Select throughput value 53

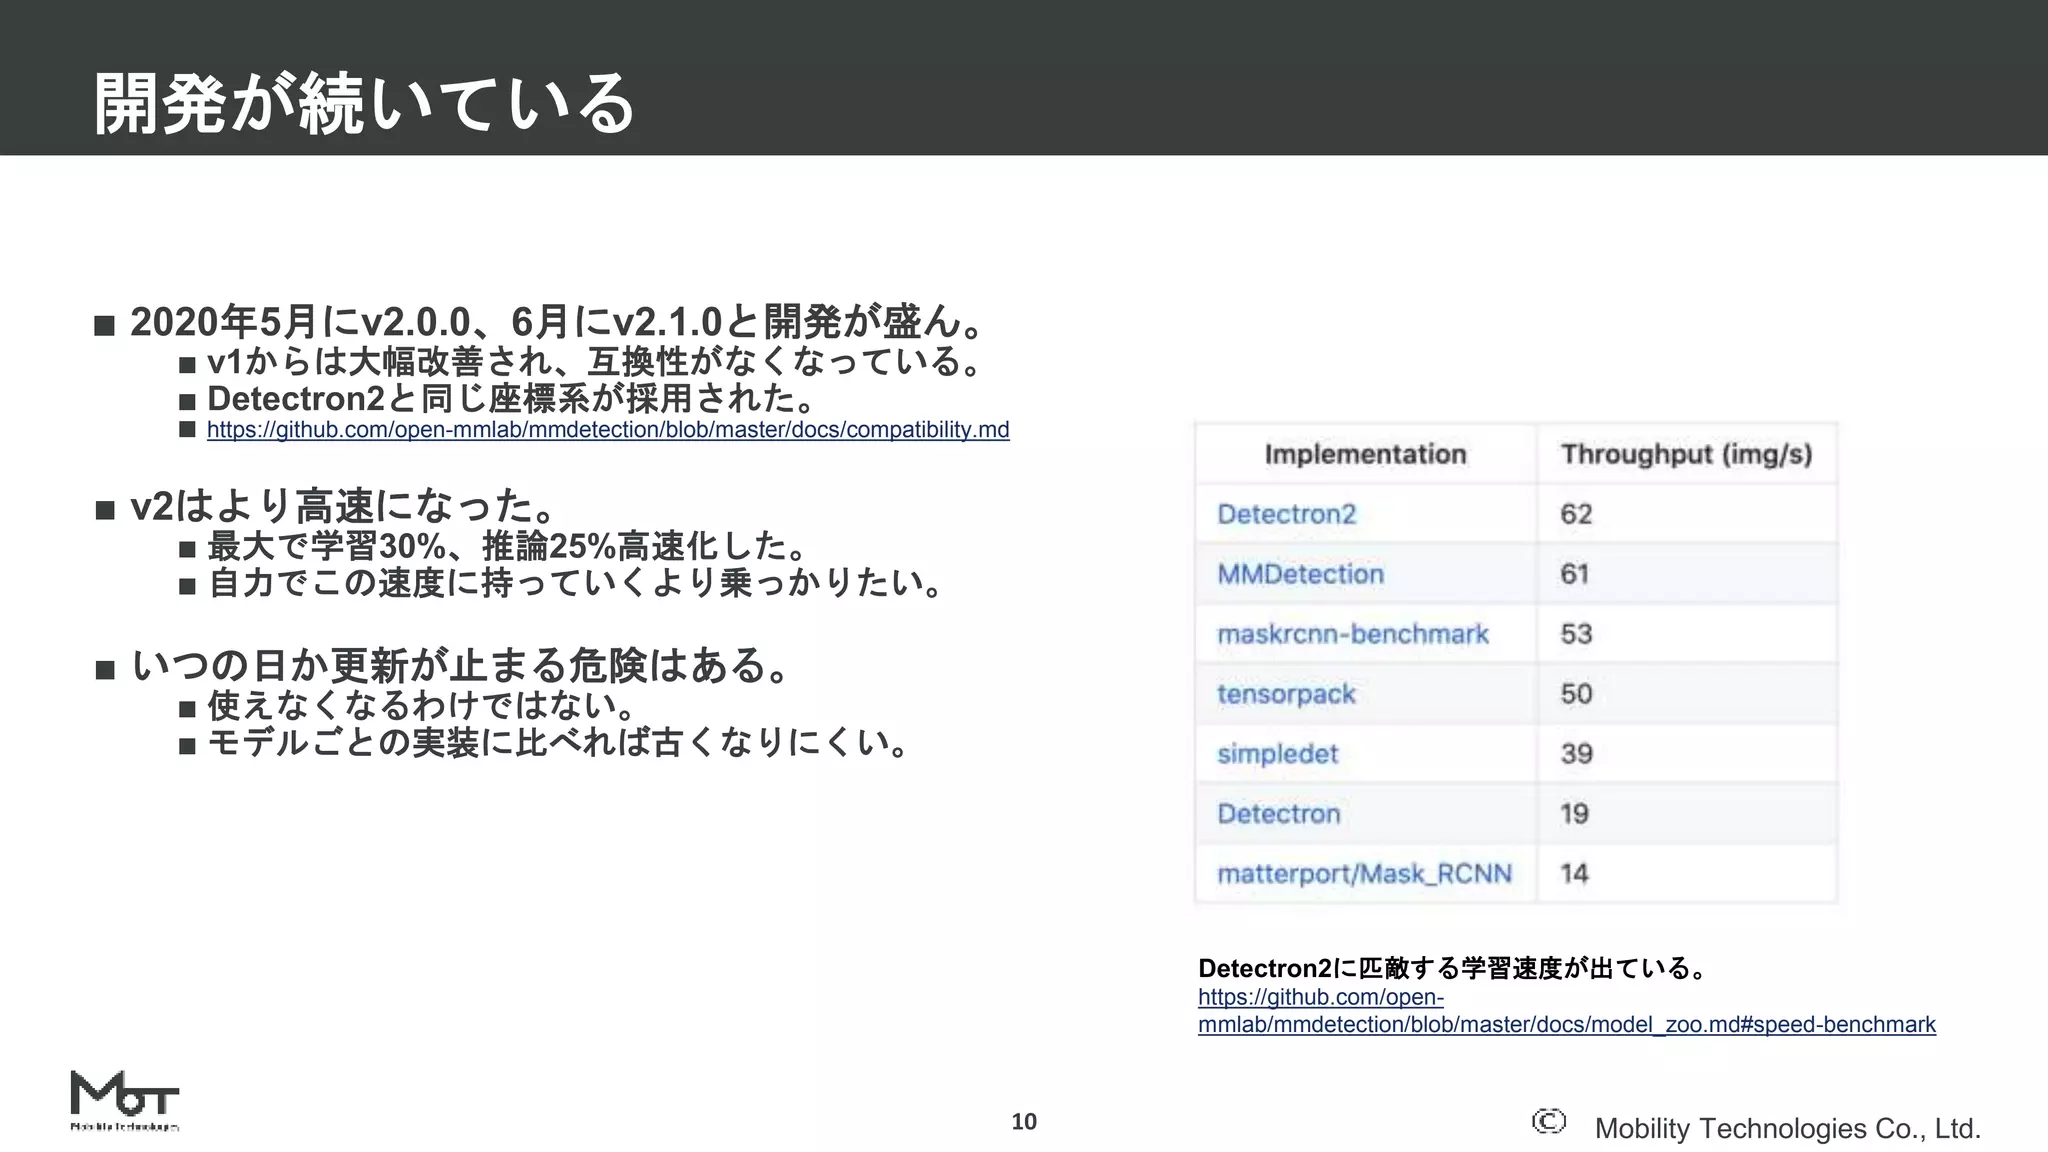[x=1576, y=634]
